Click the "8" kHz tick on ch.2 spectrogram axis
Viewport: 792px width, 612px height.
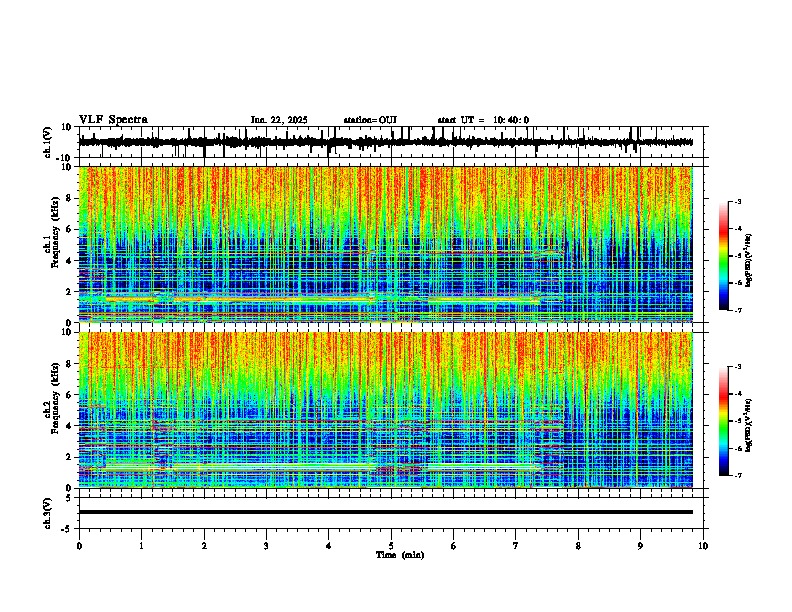pos(70,364)
